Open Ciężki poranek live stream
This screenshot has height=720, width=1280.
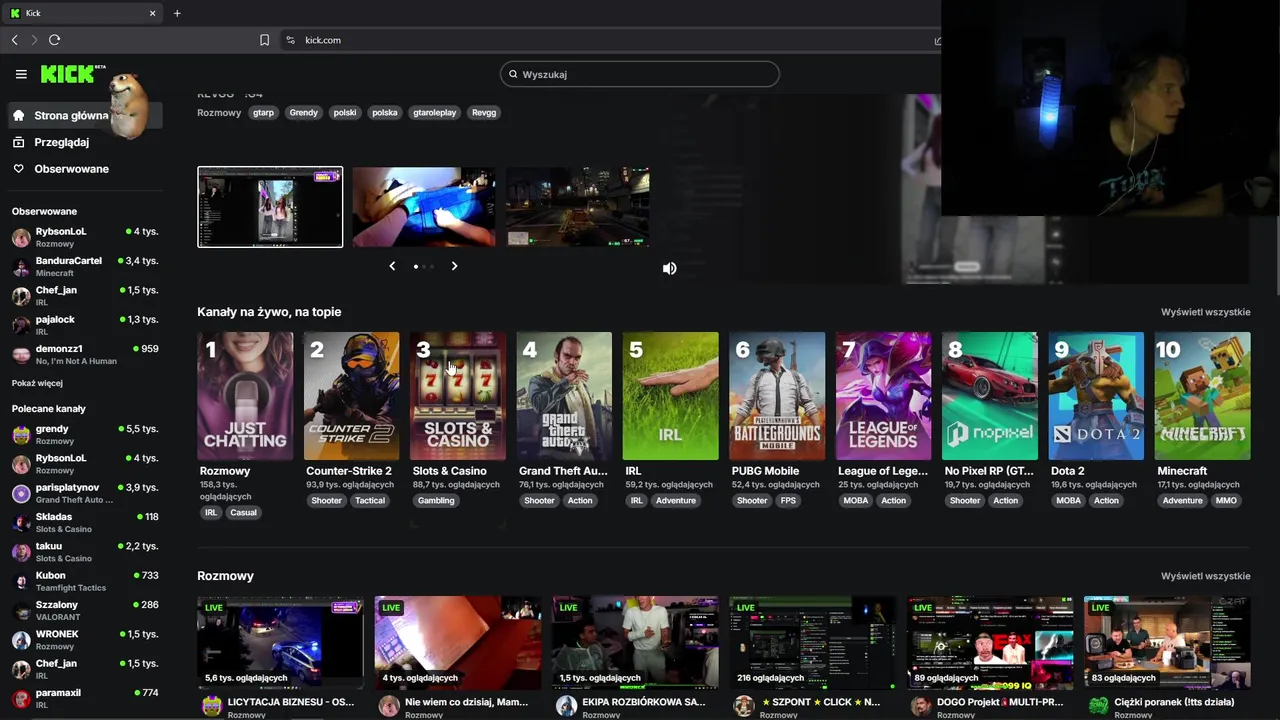[x=1167, y=642]
